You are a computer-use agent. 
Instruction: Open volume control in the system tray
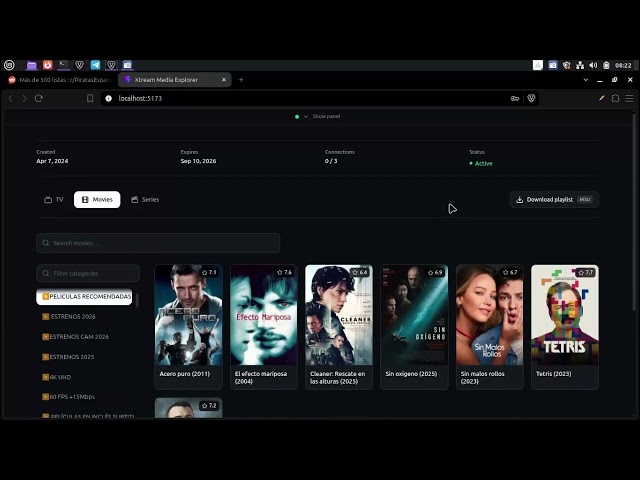pyautogui.click(x=593, y=65)
